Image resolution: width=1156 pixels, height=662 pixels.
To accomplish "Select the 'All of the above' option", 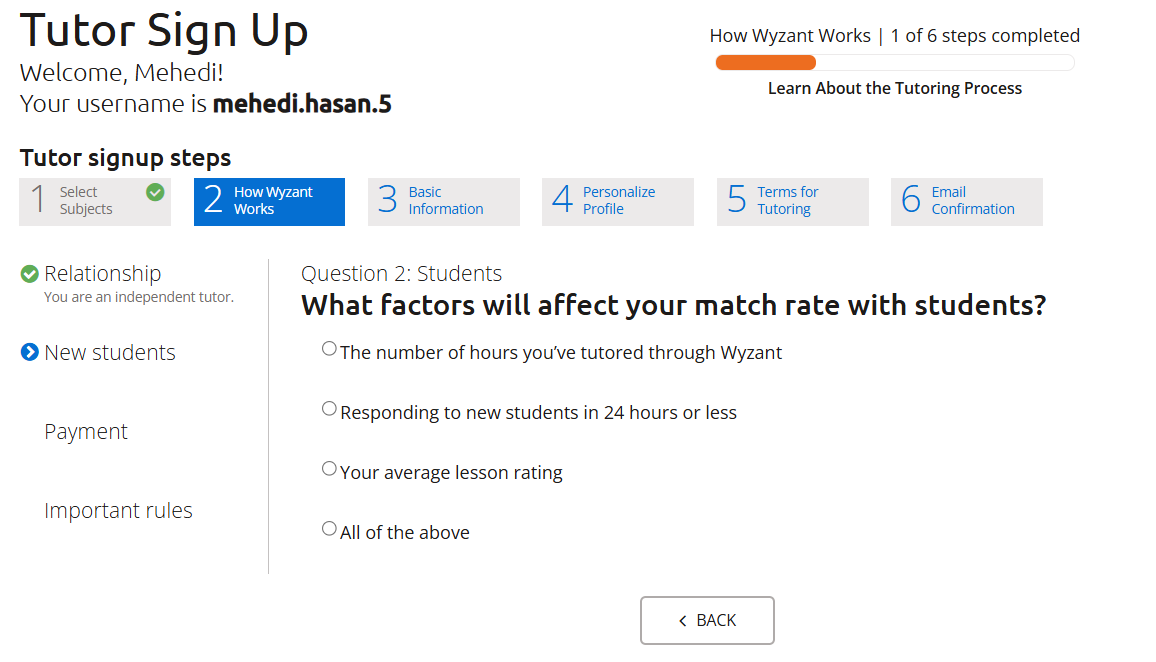I will [329, 528].
